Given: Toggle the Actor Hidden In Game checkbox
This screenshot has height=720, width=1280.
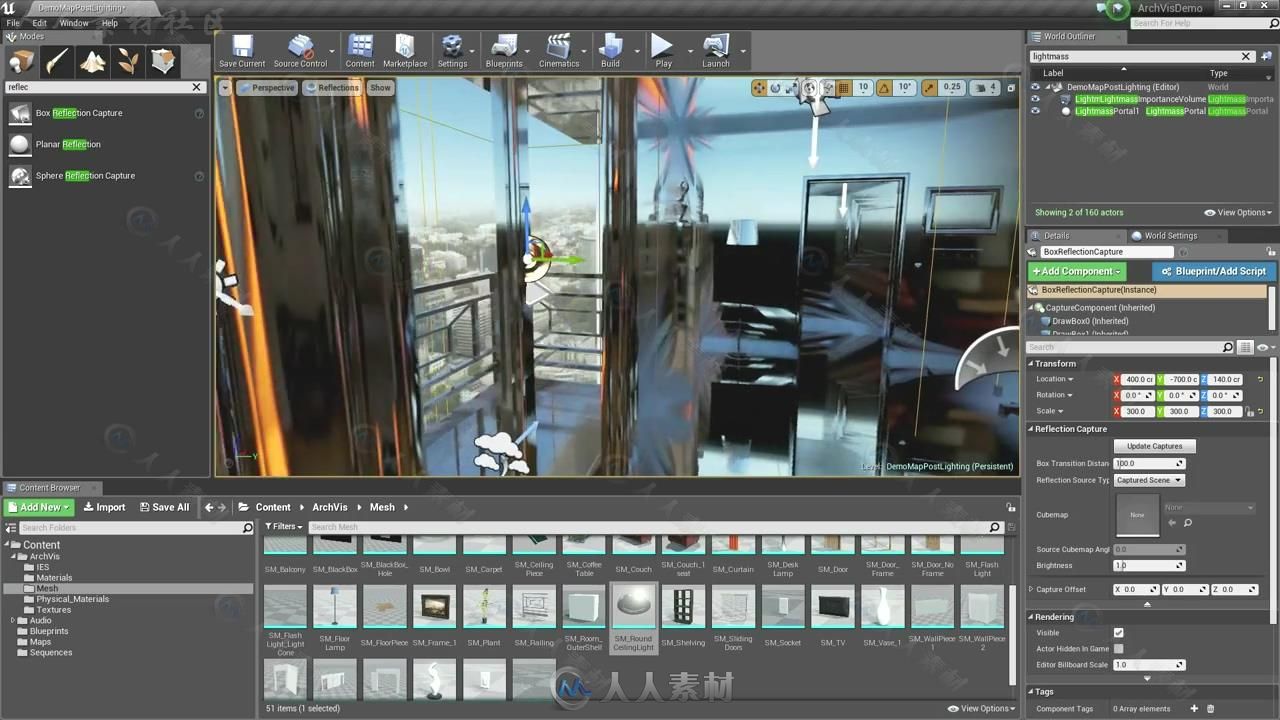Looking at the screenshot, I should (1118, 648).
